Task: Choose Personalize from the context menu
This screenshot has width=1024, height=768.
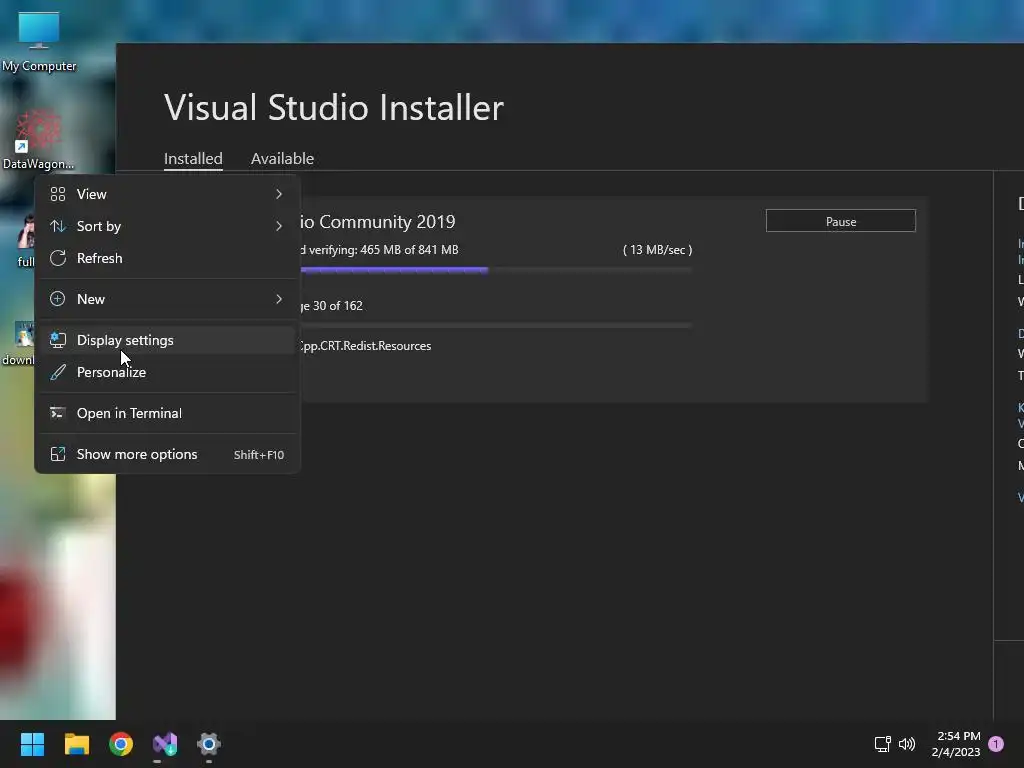Action: (167, 372)
